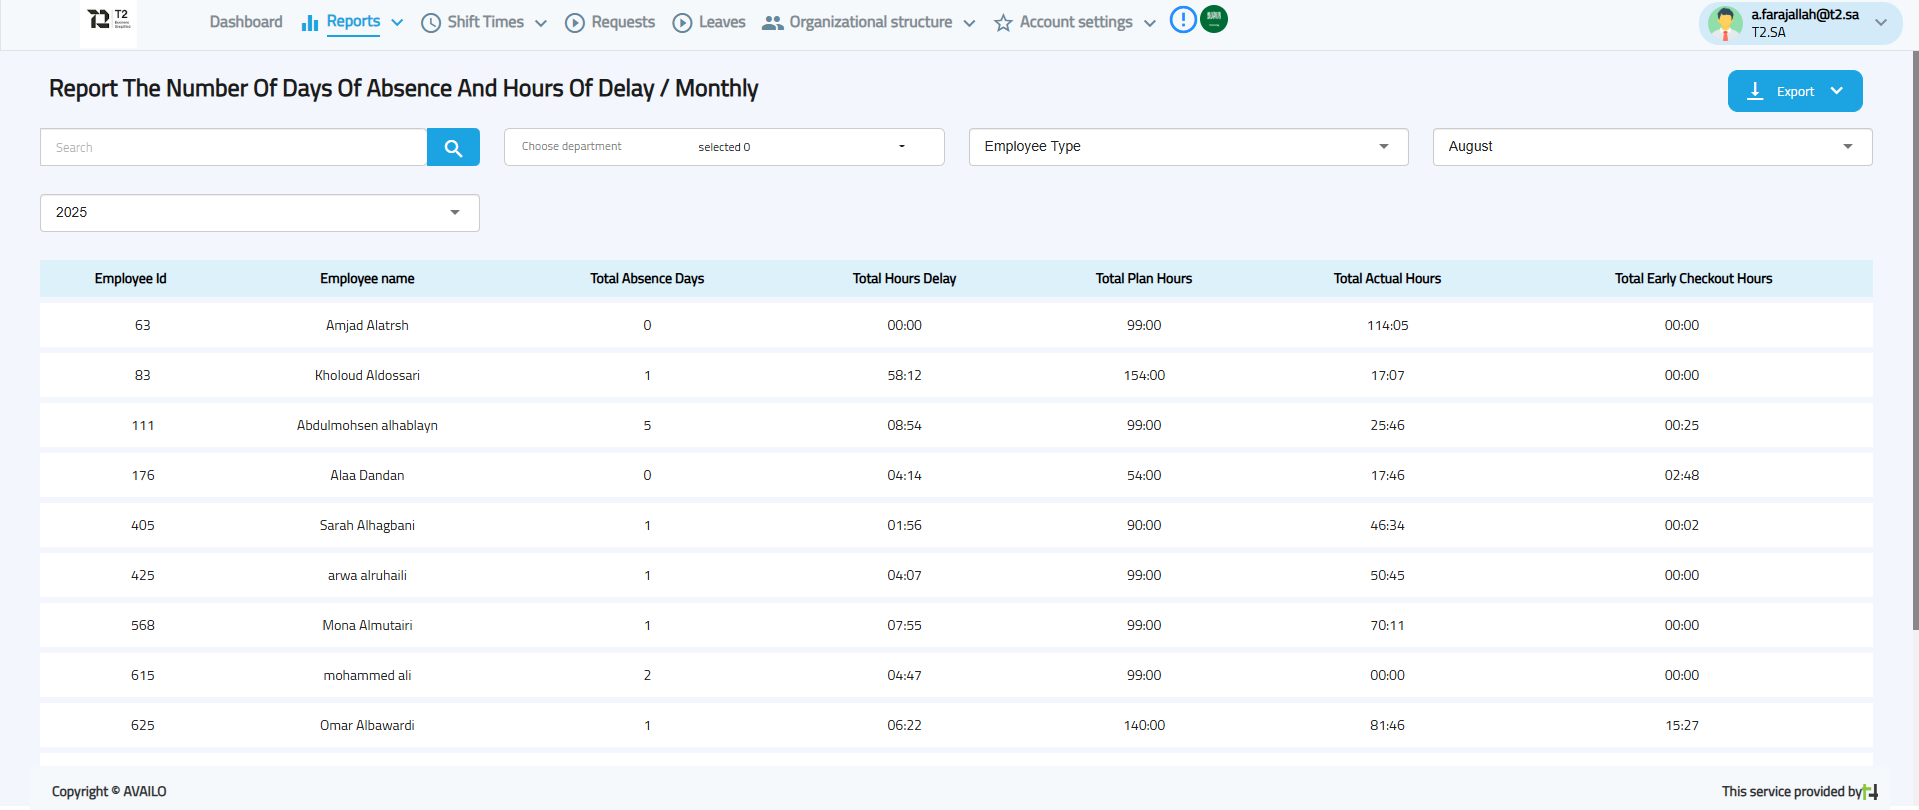Click the provider logo in footer
The image size is (1919, 810).
click(1870, 792)
